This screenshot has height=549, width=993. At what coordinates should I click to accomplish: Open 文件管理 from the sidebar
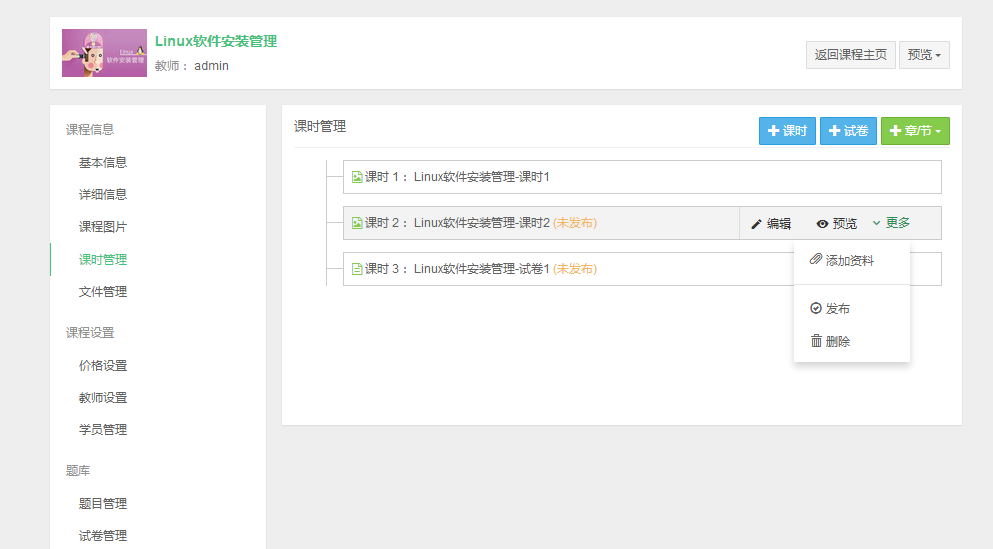click(x=103, y=292)
